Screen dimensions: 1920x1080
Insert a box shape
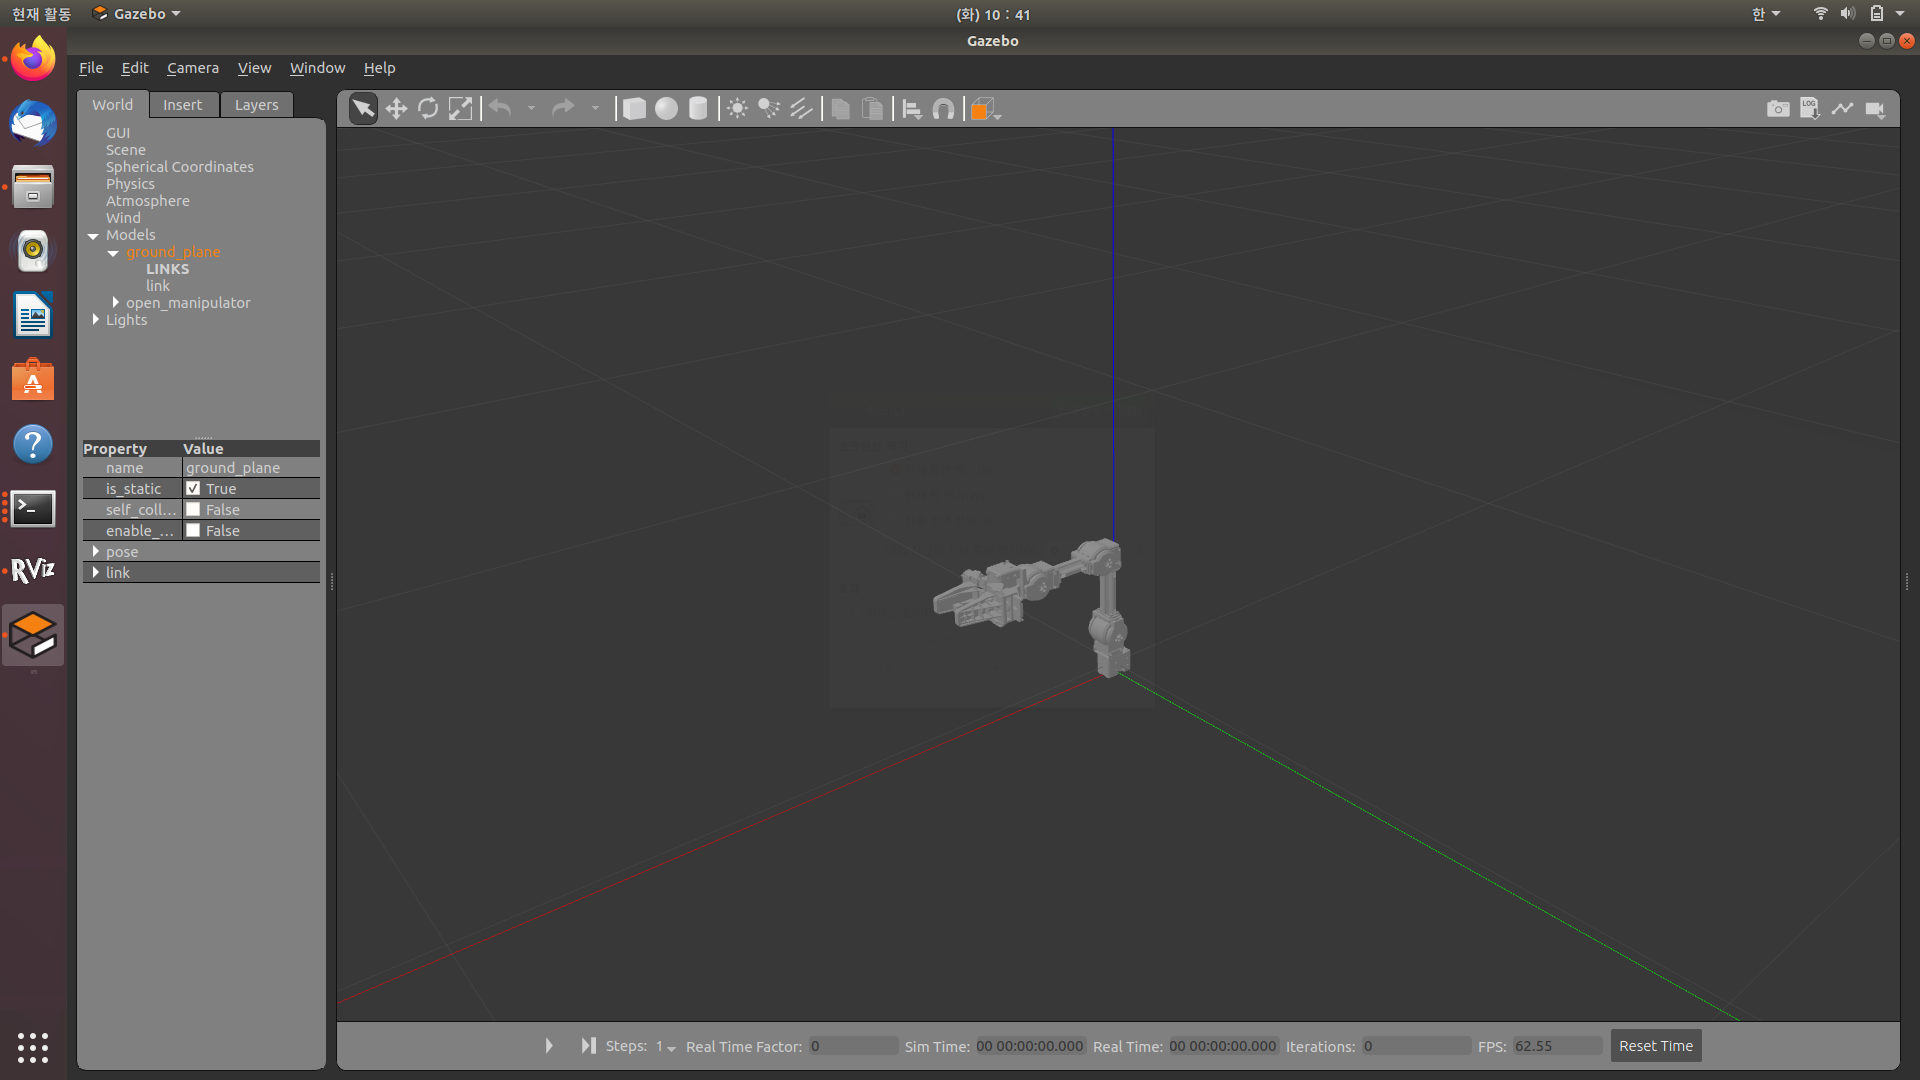634,109
